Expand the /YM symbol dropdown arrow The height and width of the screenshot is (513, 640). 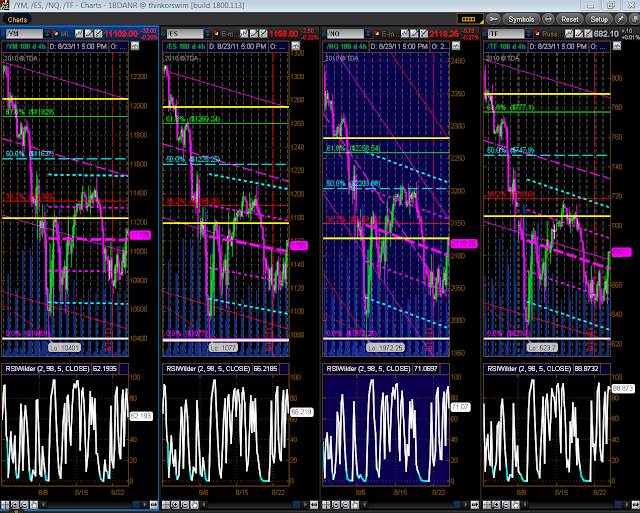[x=47, y=33]
